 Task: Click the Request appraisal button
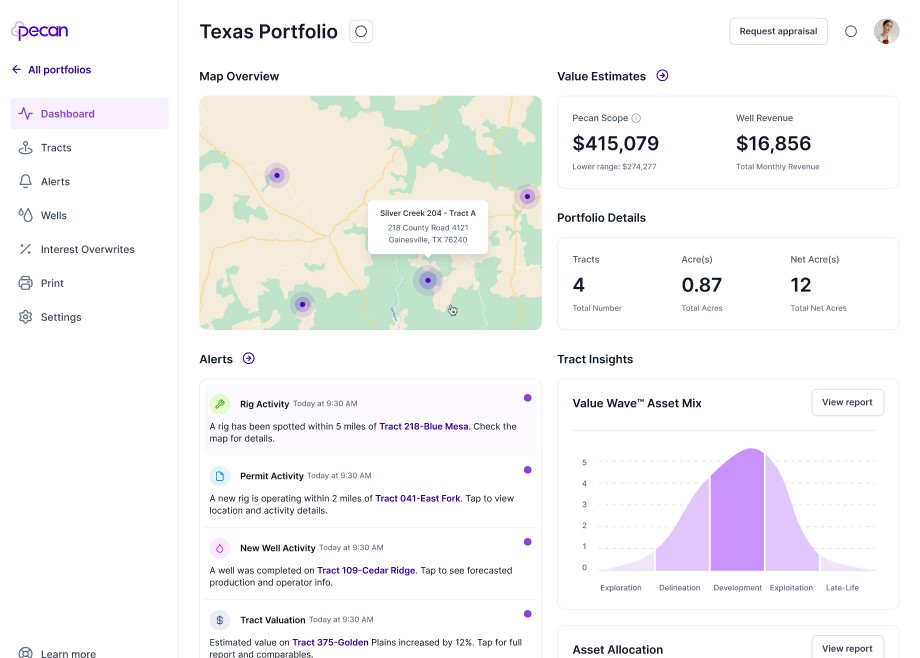778,31
